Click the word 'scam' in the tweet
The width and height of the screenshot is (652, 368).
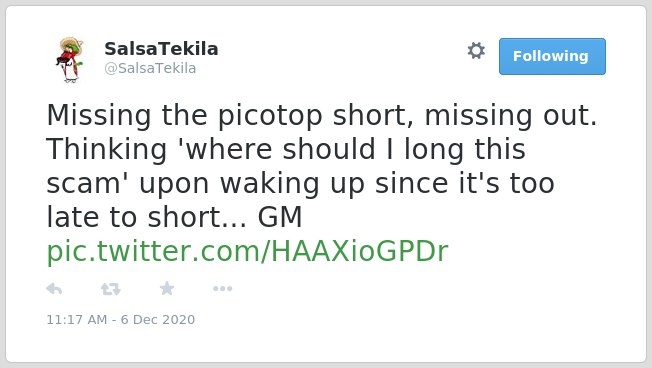coord(83,184)
